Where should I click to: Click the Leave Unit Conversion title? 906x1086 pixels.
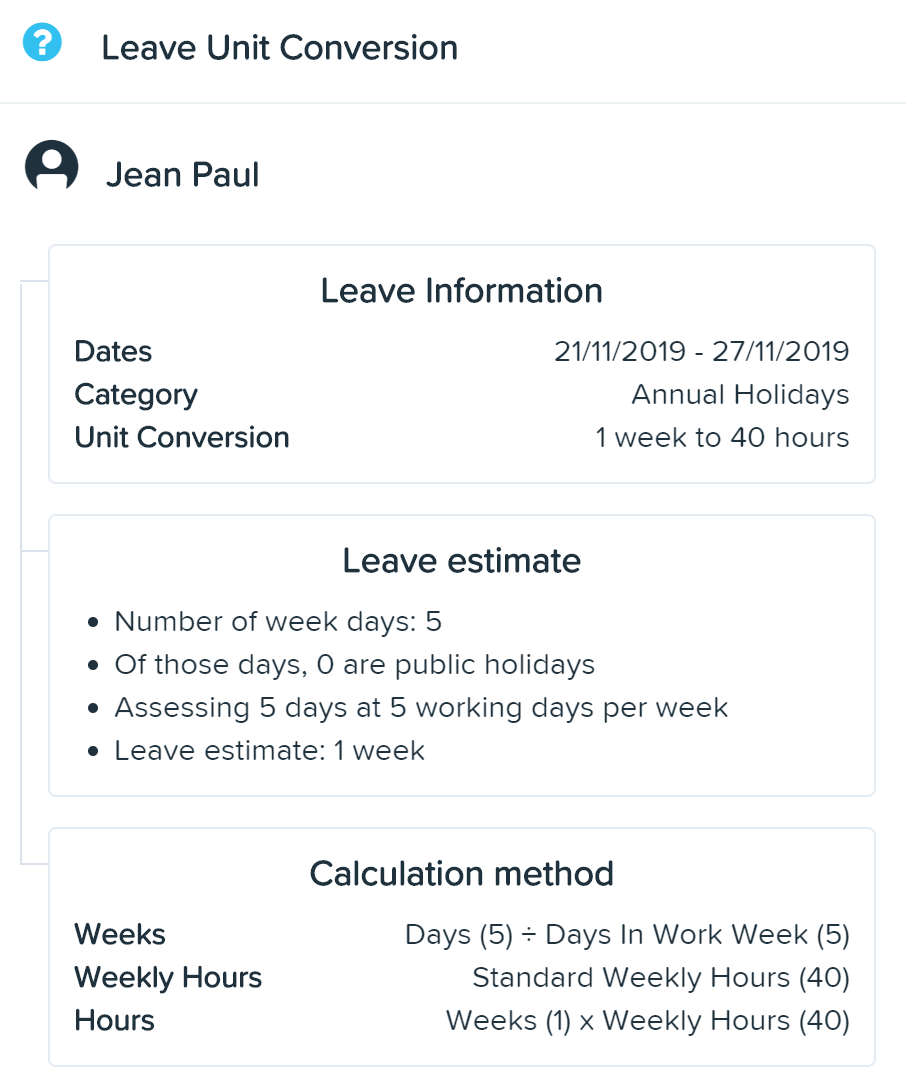(x=280, y=48)
